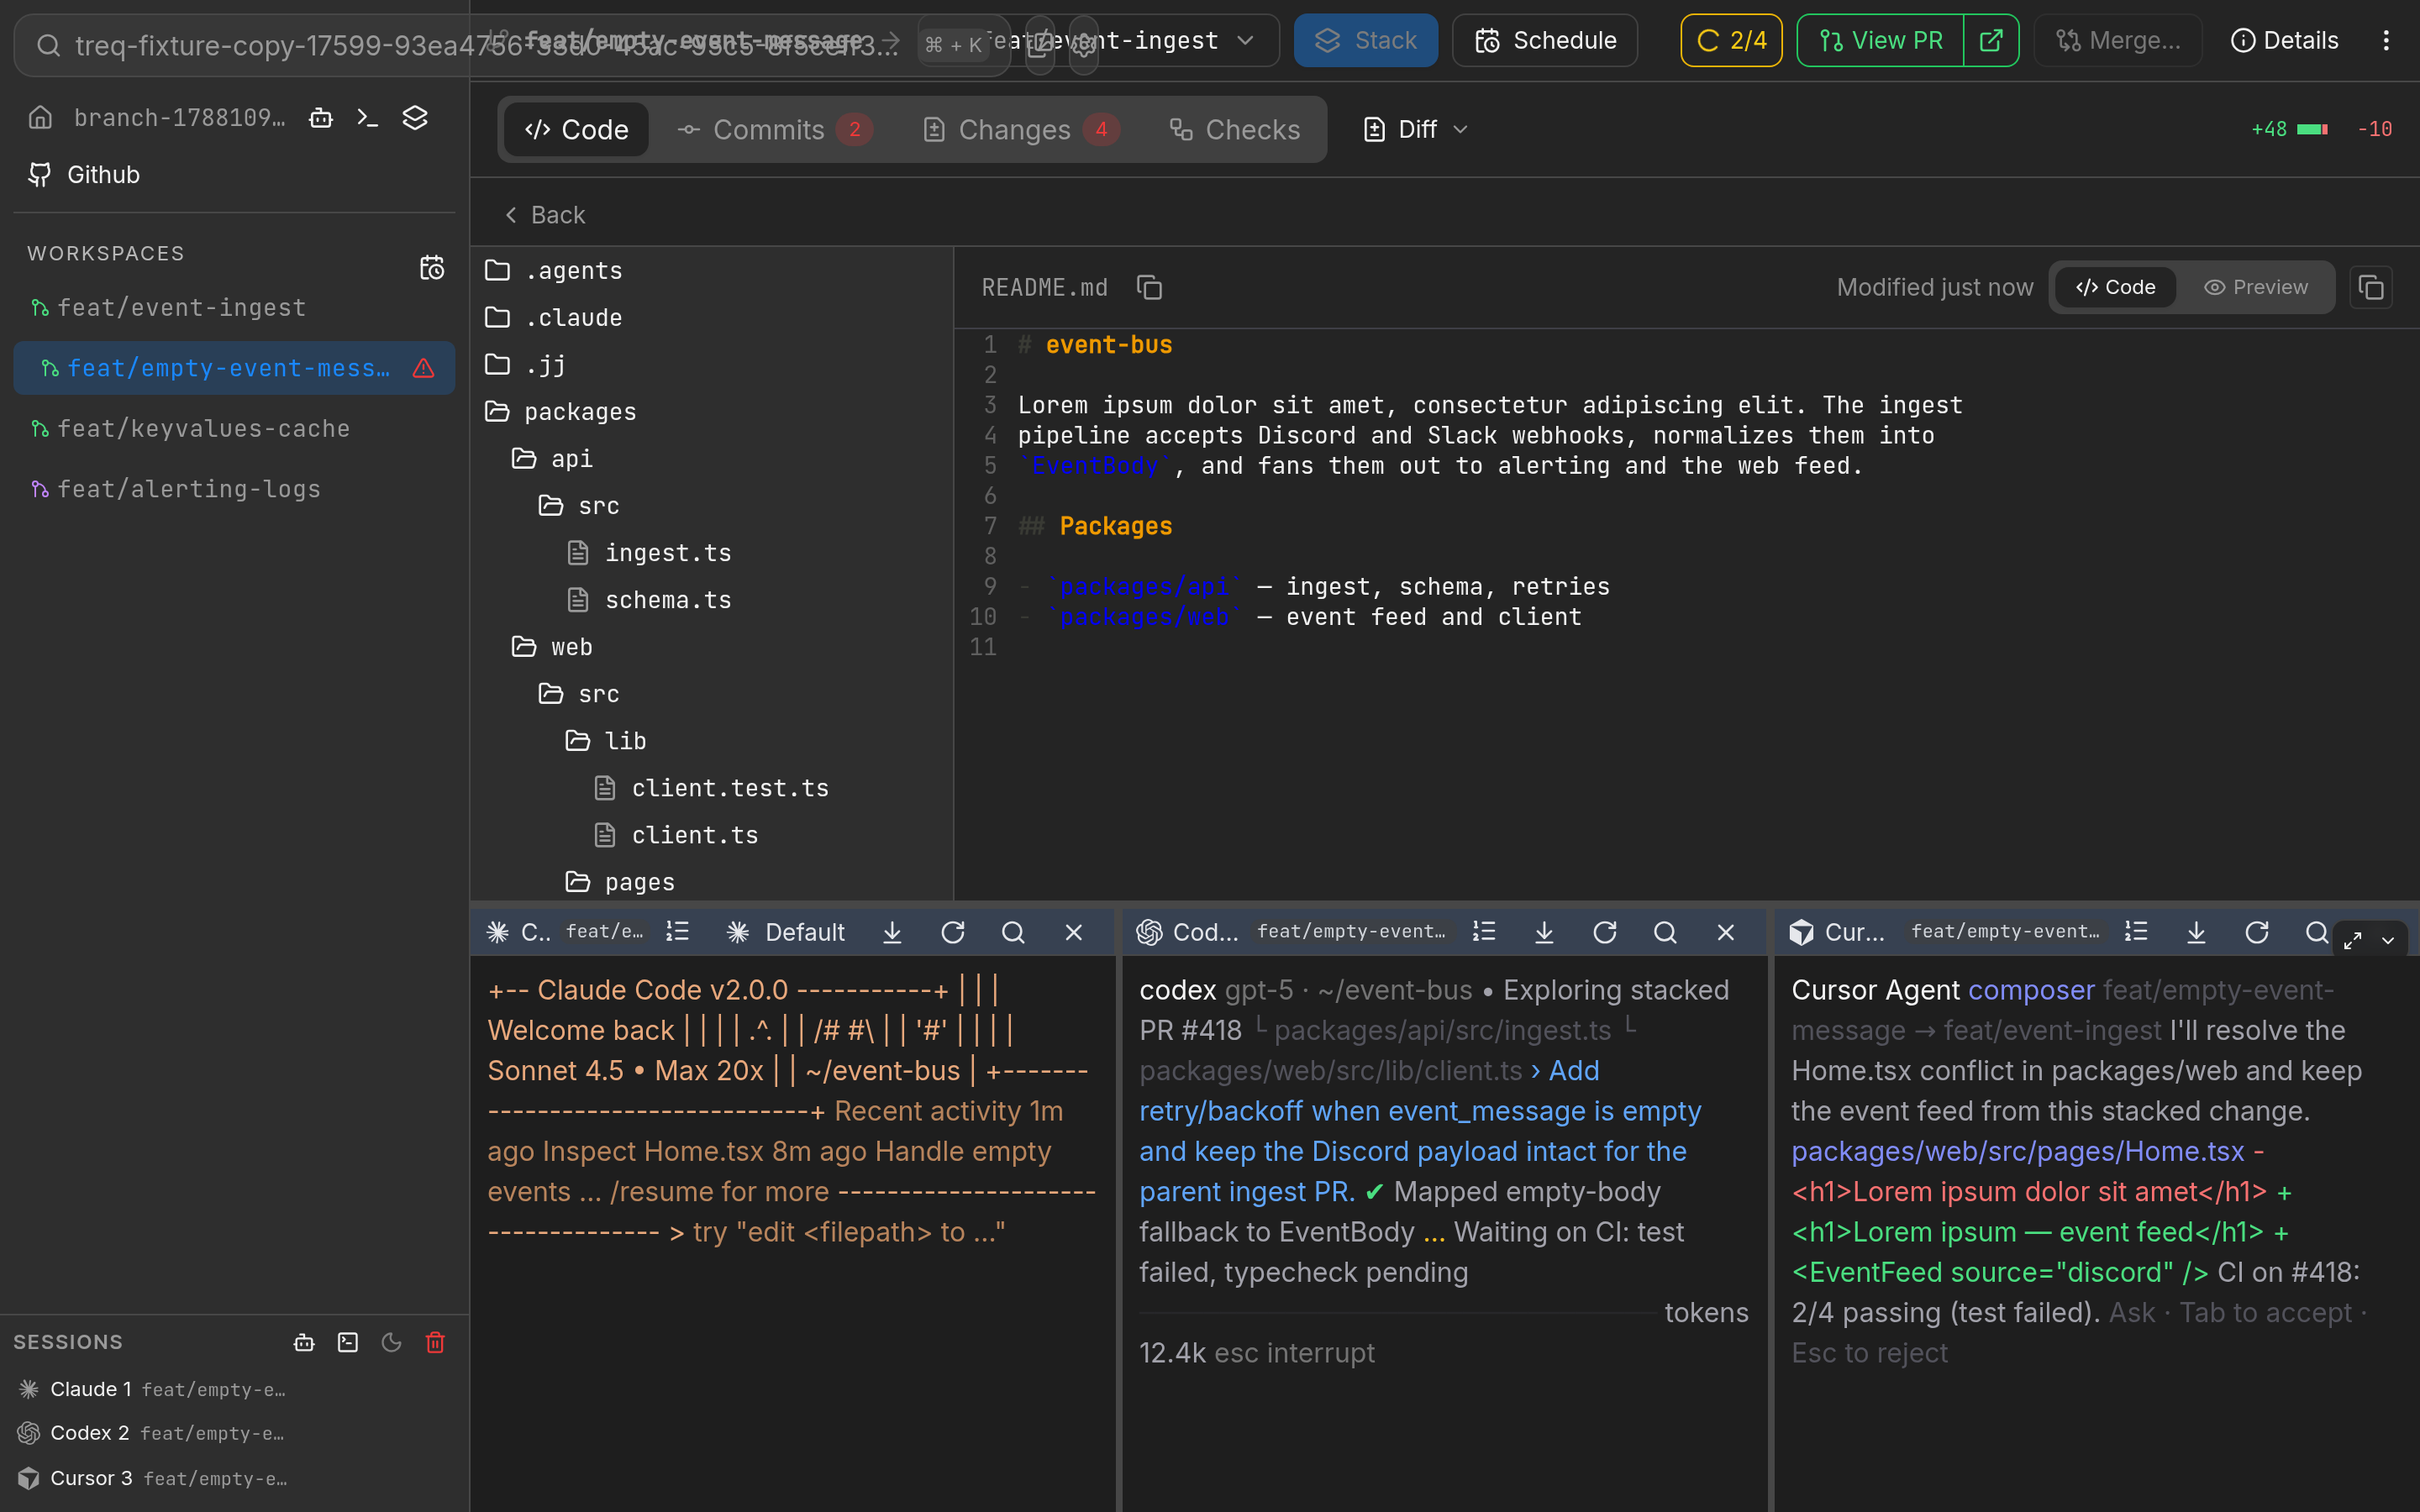Refresh the Claude terminal pane
This screenshot has width=2420, height=1512.
(952, 932)
